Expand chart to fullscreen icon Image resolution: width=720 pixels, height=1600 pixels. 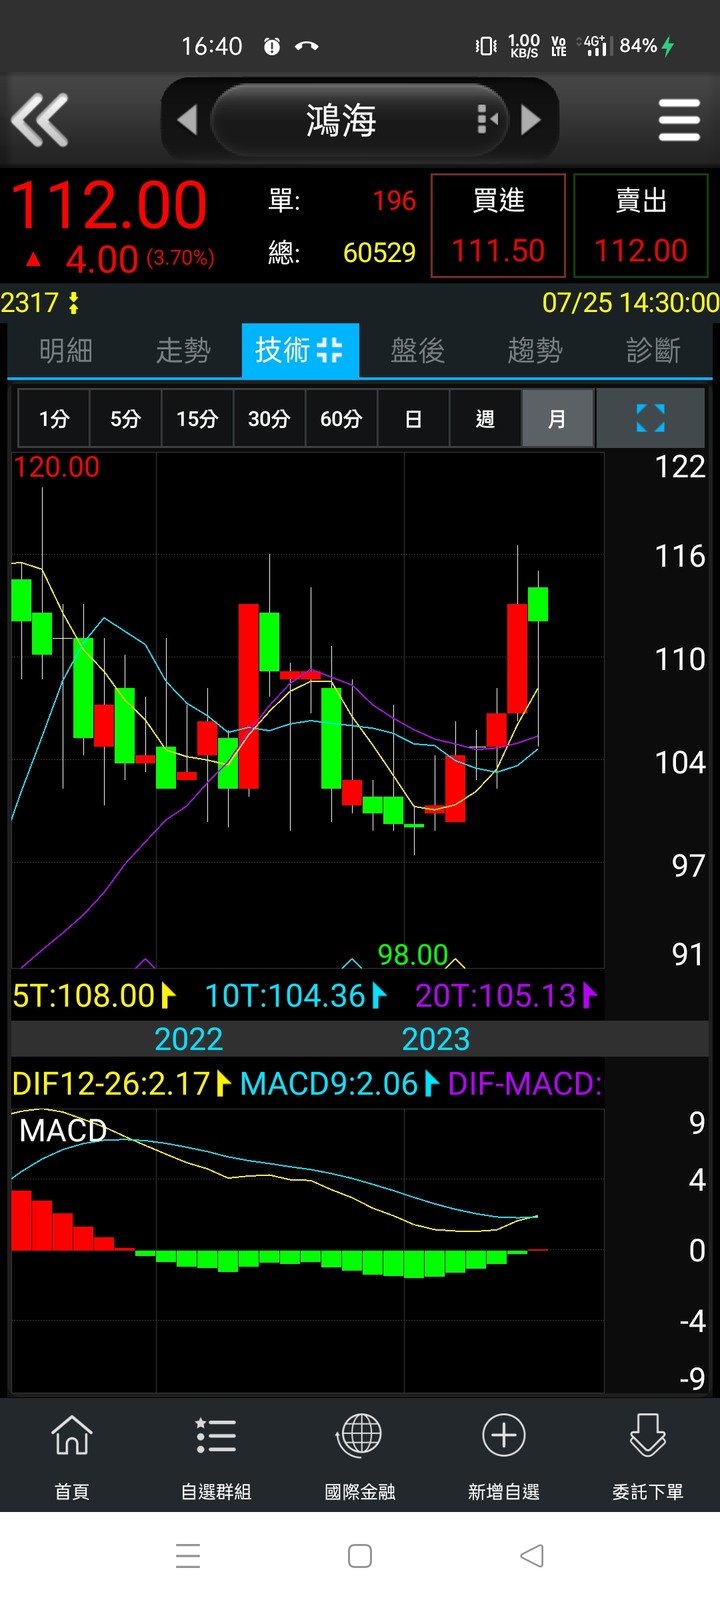[650, 418]
